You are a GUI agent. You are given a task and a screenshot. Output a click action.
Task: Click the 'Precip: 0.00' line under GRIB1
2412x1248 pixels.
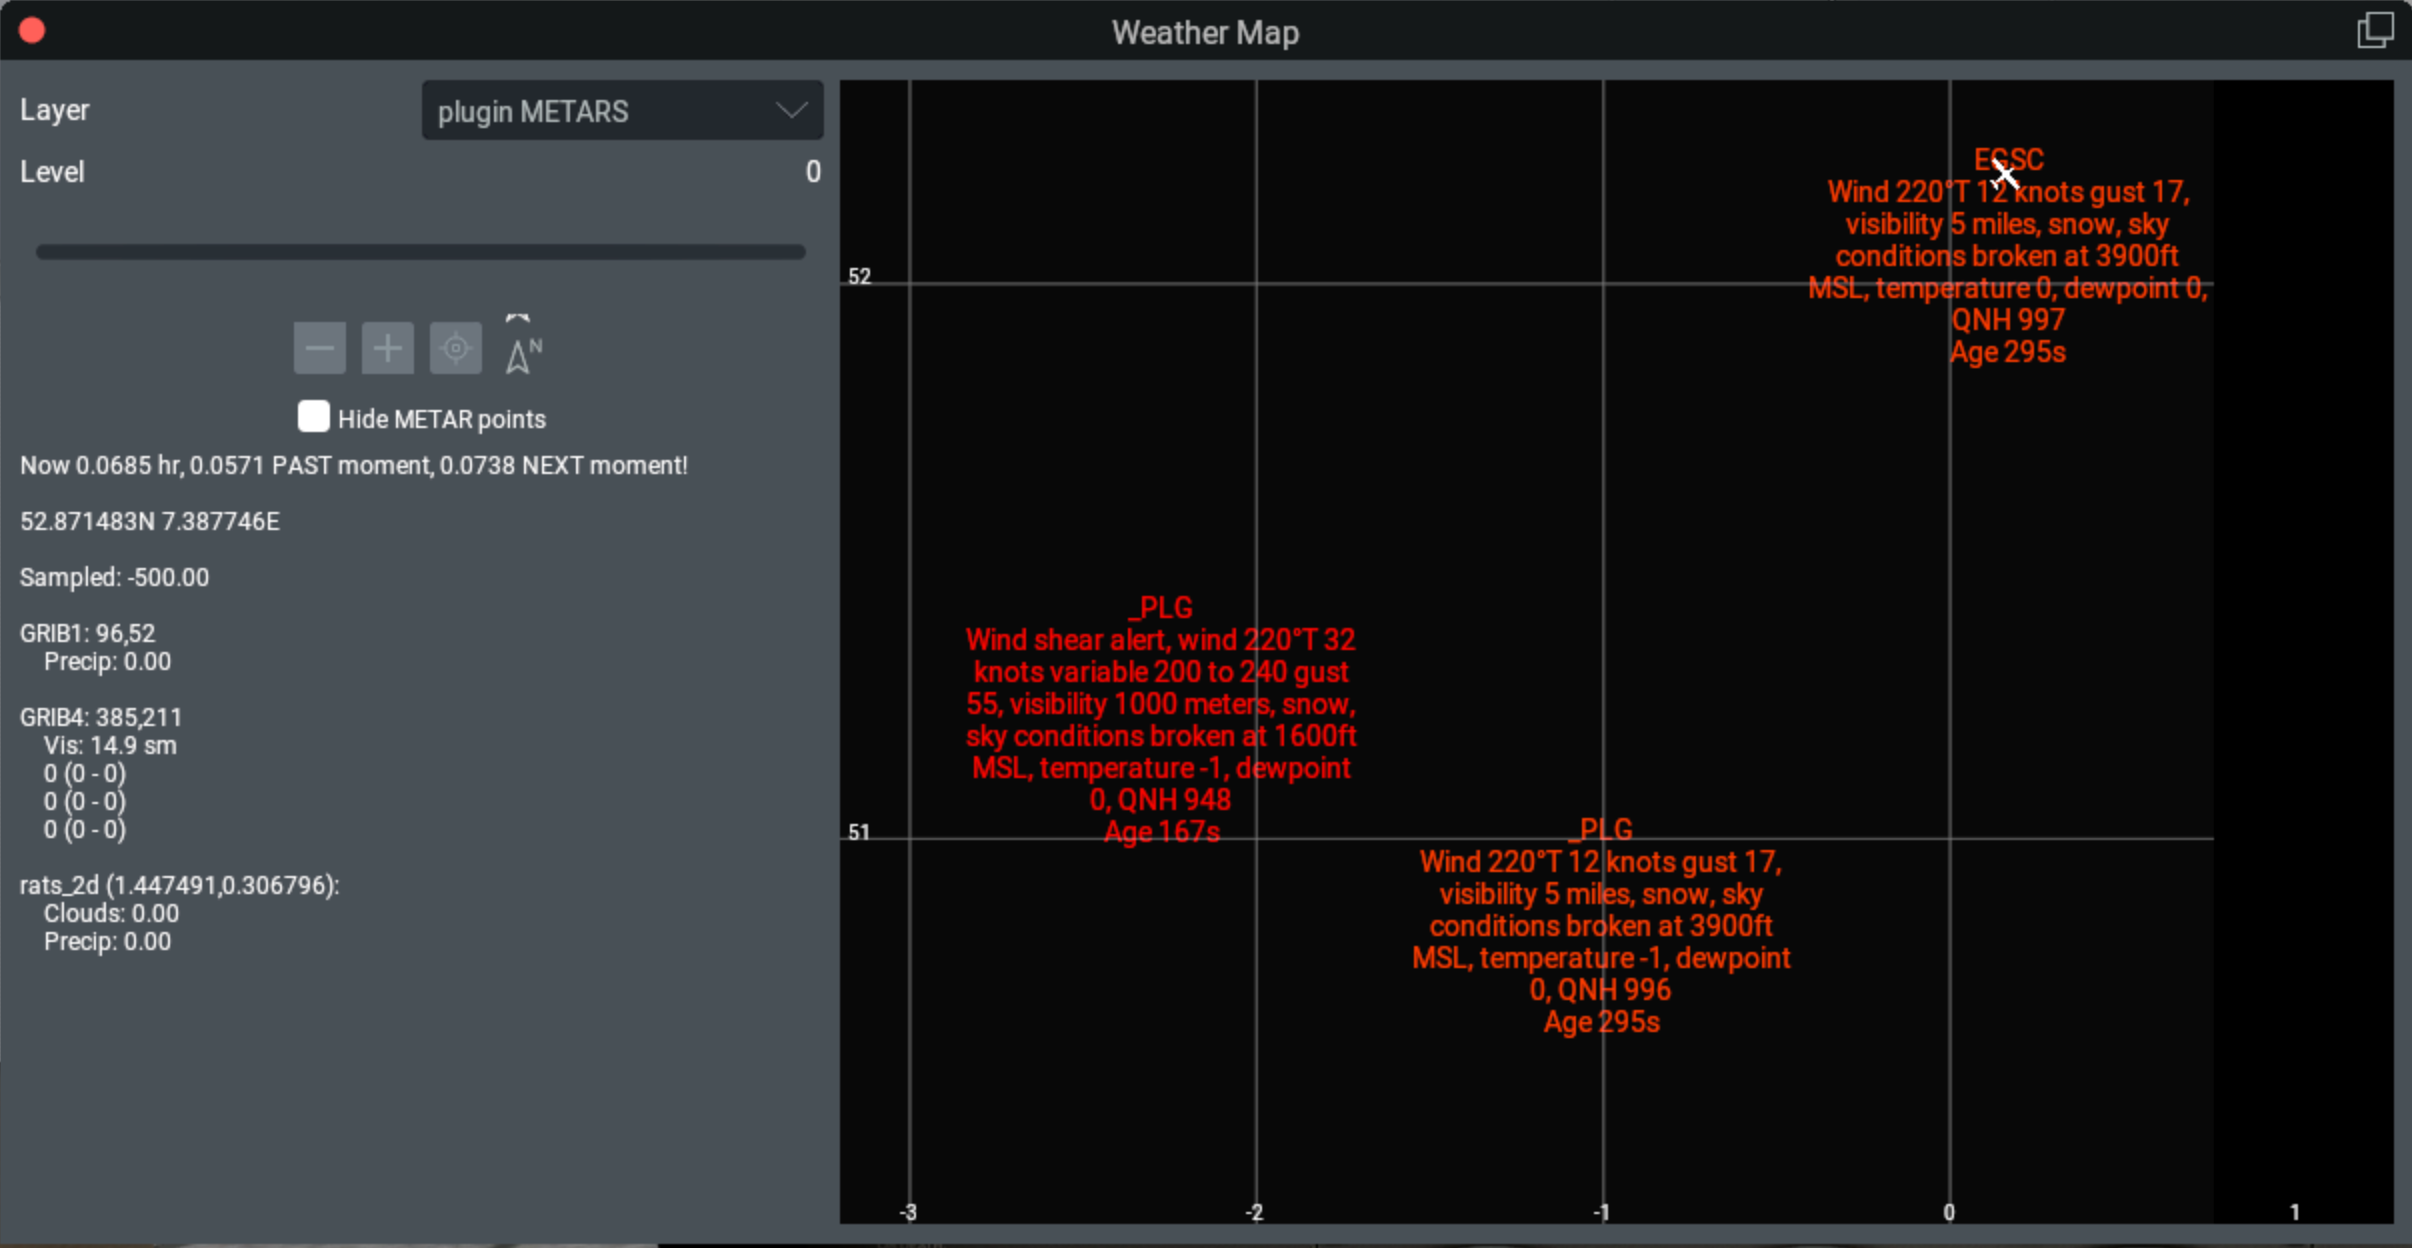tap(107, 661)
